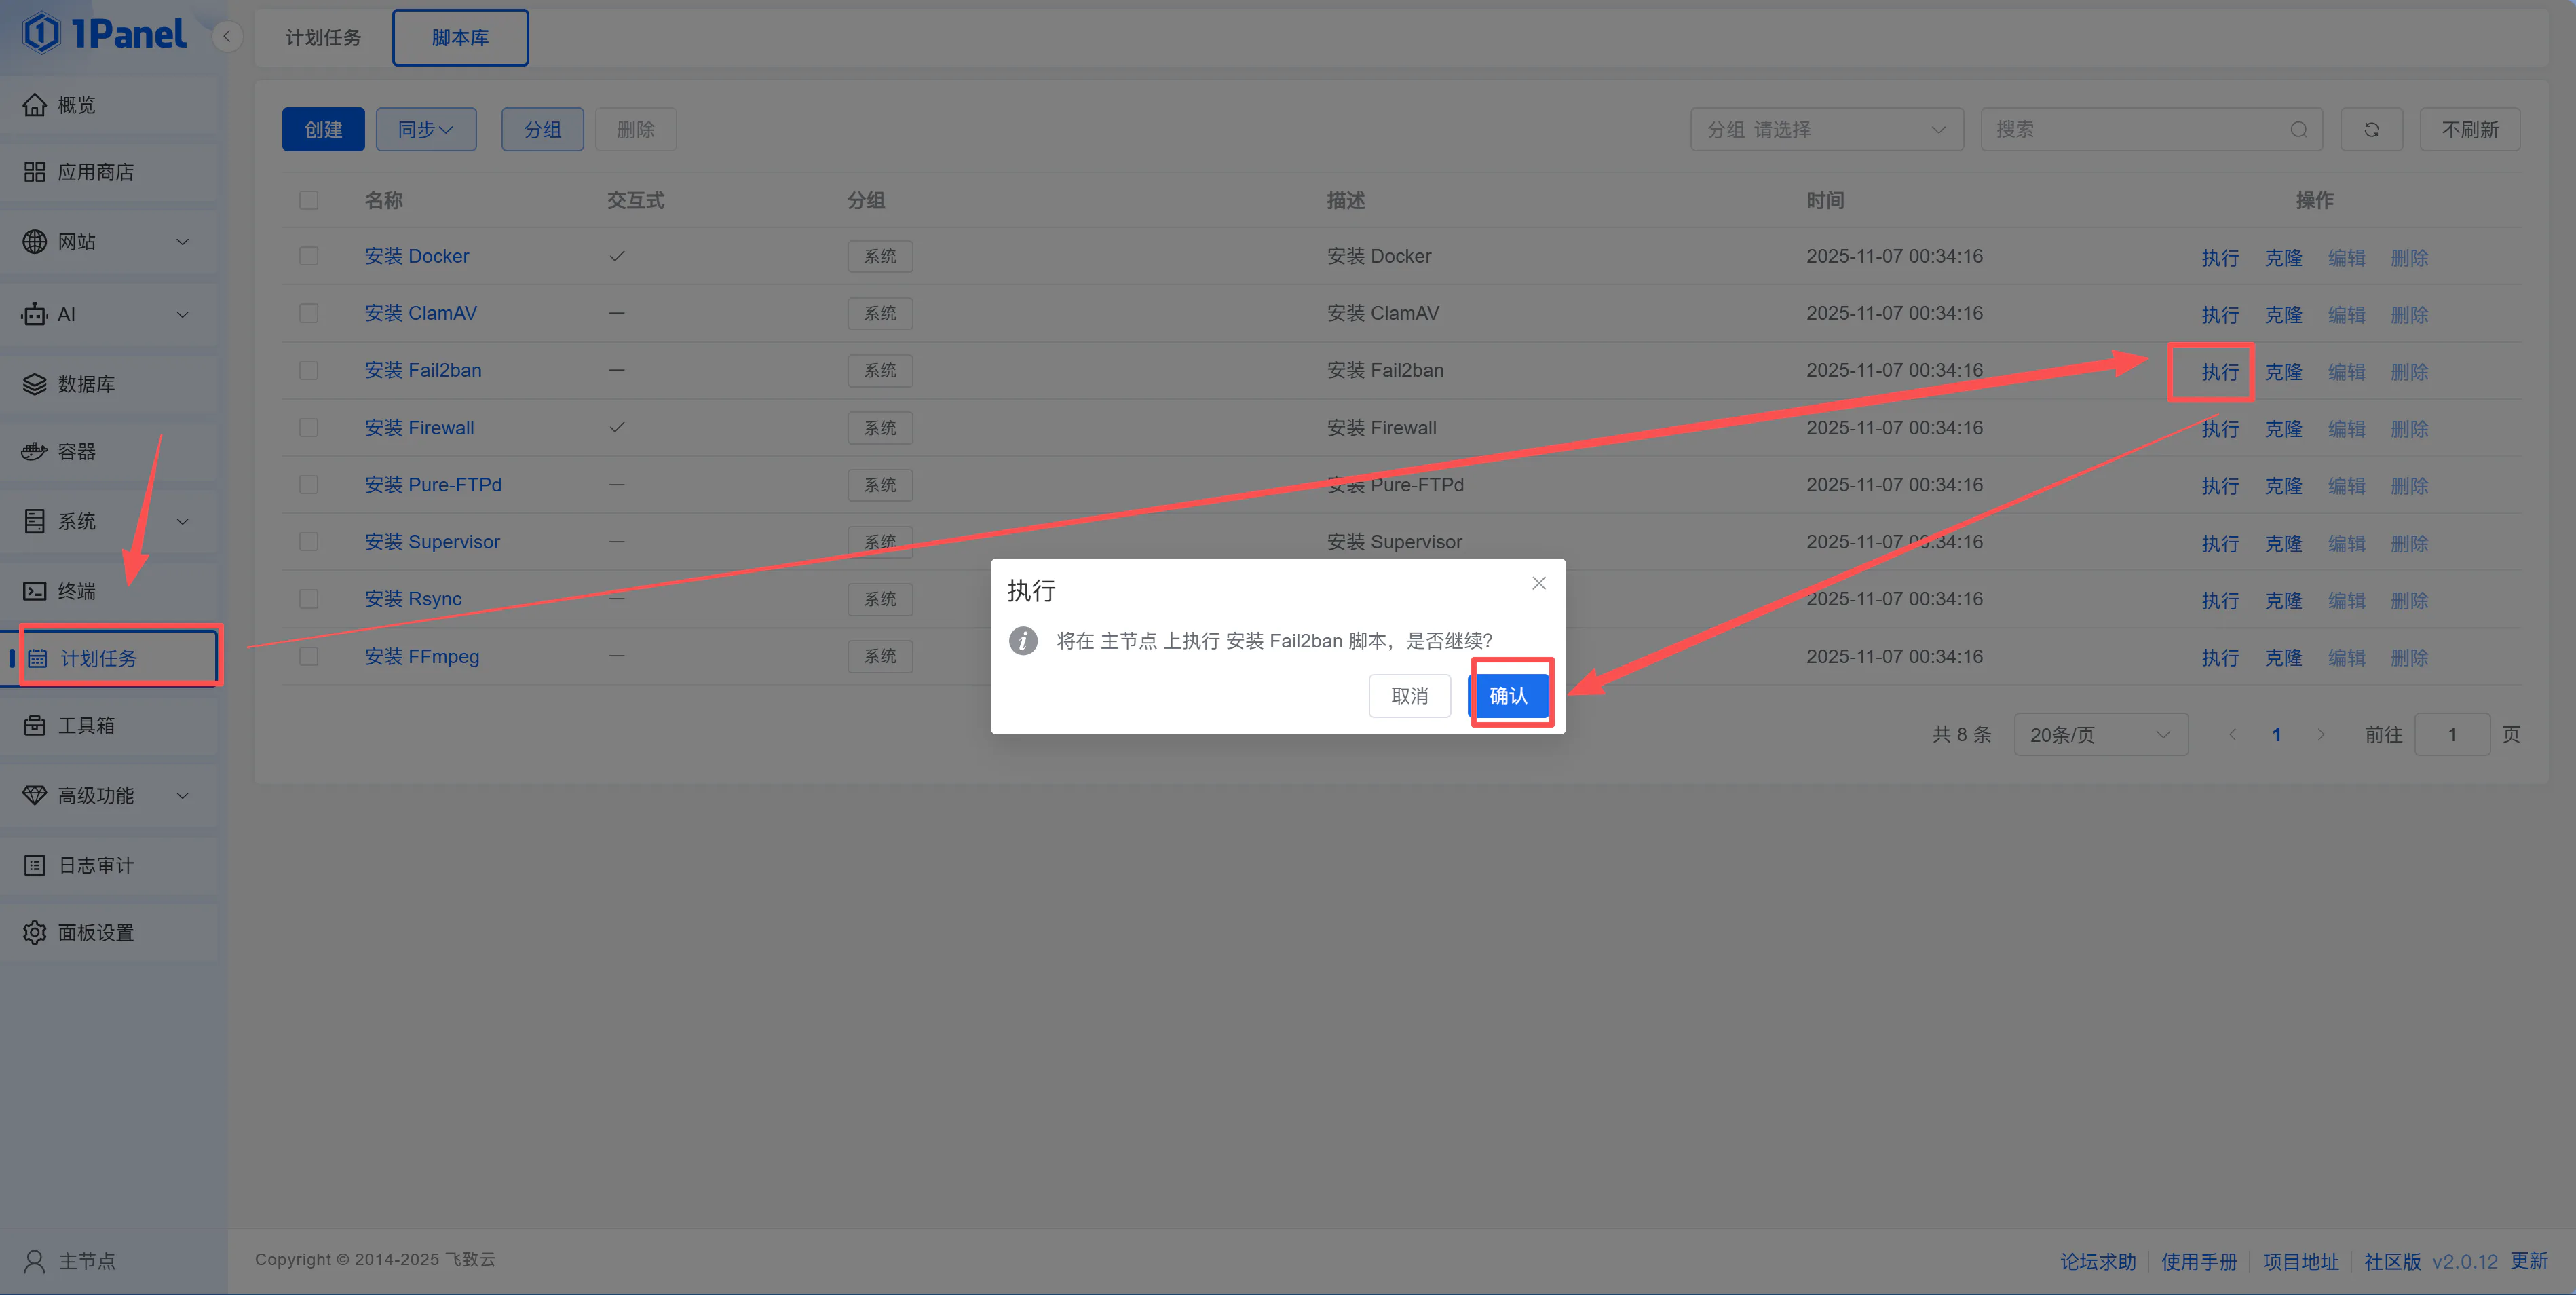Open 容器 docker whale icon
Viewport: 2576px width, 1295px height.
[35, 451]
